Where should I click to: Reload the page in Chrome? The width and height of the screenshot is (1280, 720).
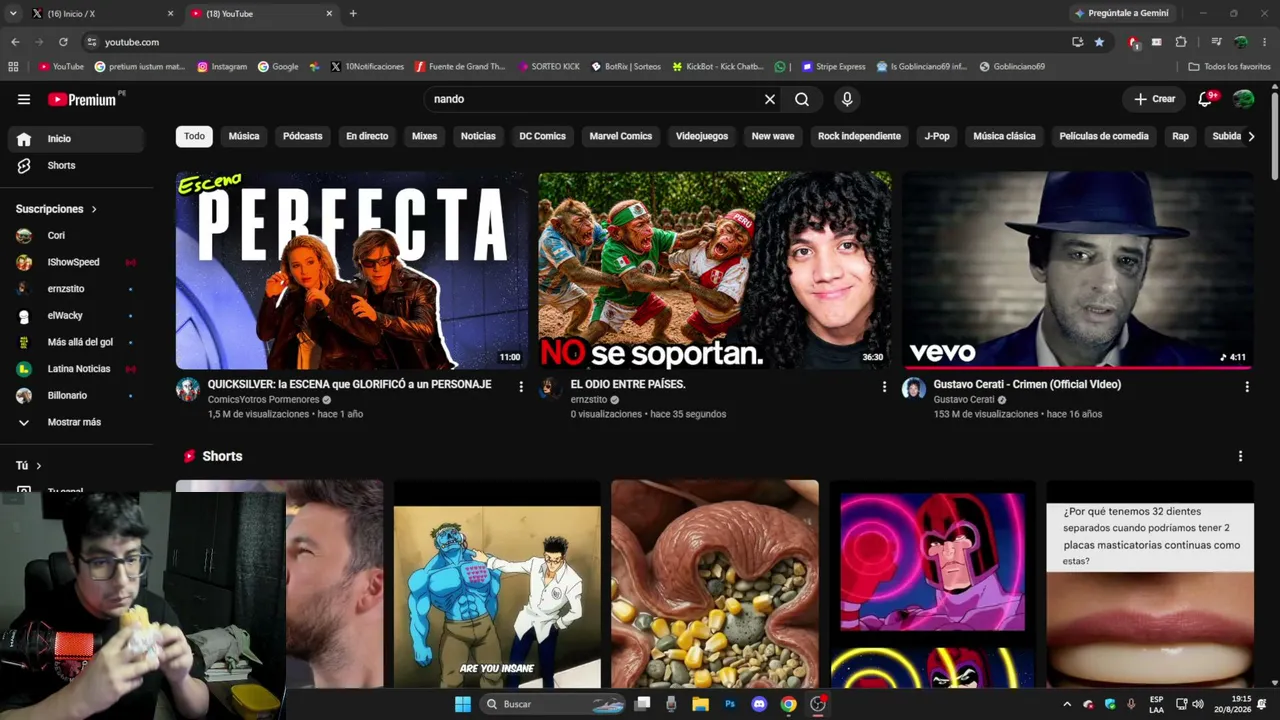click(x=63, y=42)
